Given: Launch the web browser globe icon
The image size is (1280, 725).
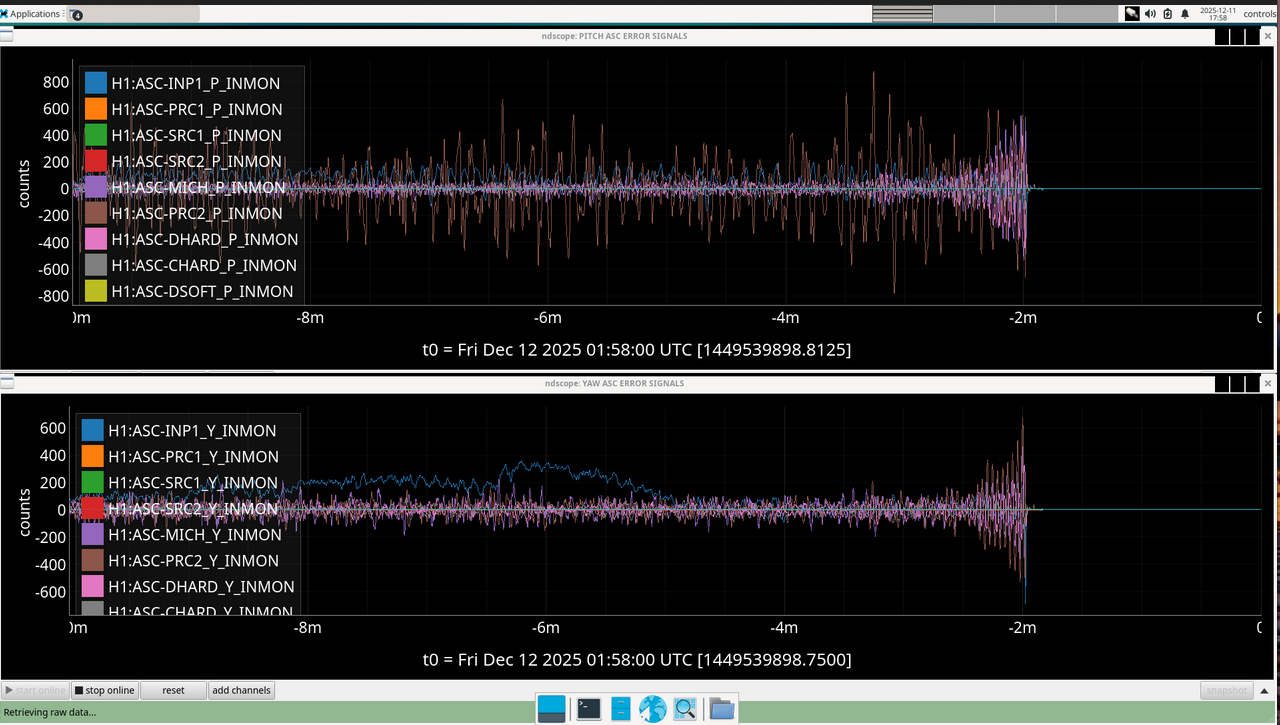Looking at the screenshot, I should click(x=653, y=709).
